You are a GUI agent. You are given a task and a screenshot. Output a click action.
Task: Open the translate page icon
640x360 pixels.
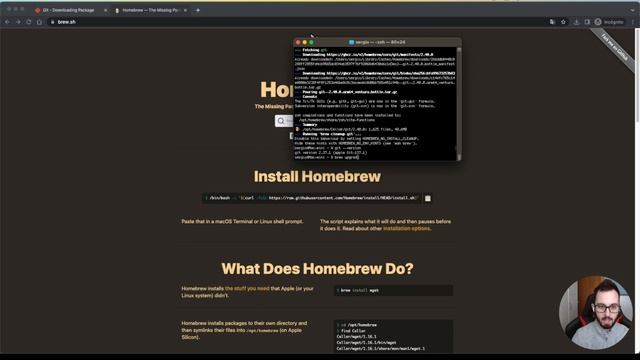(x=552, y=22)
